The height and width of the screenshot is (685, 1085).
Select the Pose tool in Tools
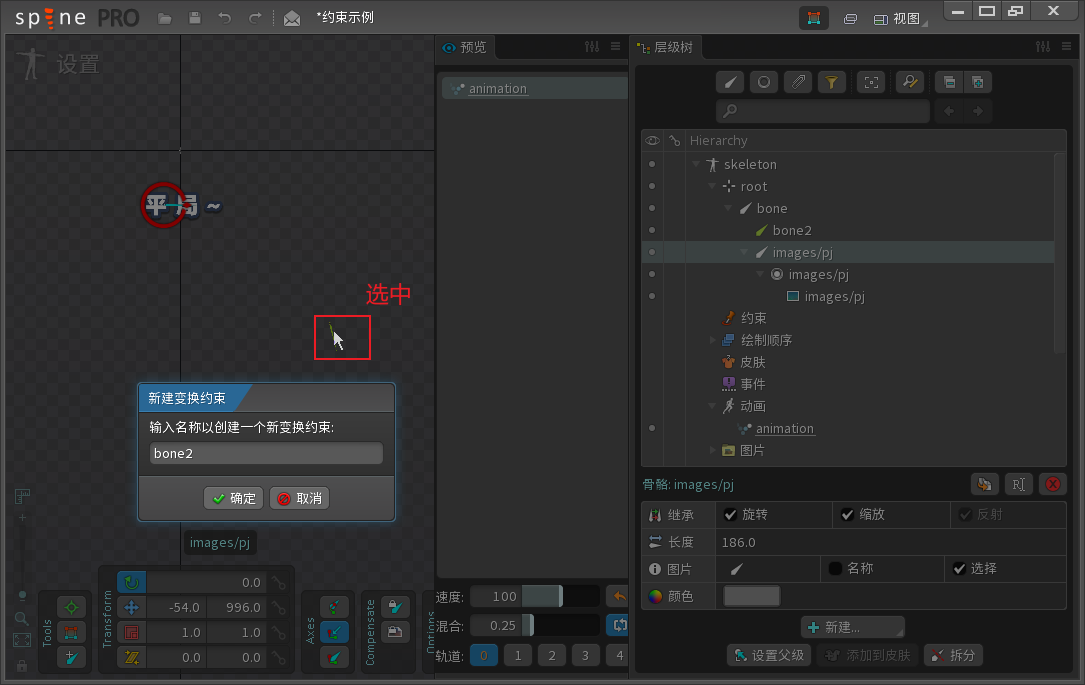pyautogui.click(x=71, y=608)
